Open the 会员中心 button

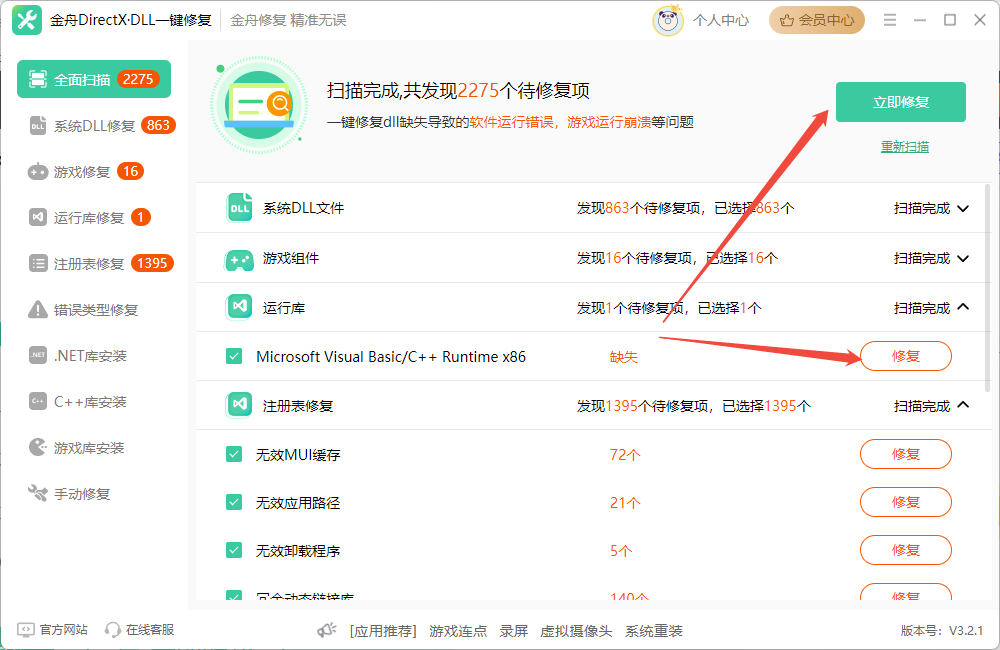coord(816,20)
